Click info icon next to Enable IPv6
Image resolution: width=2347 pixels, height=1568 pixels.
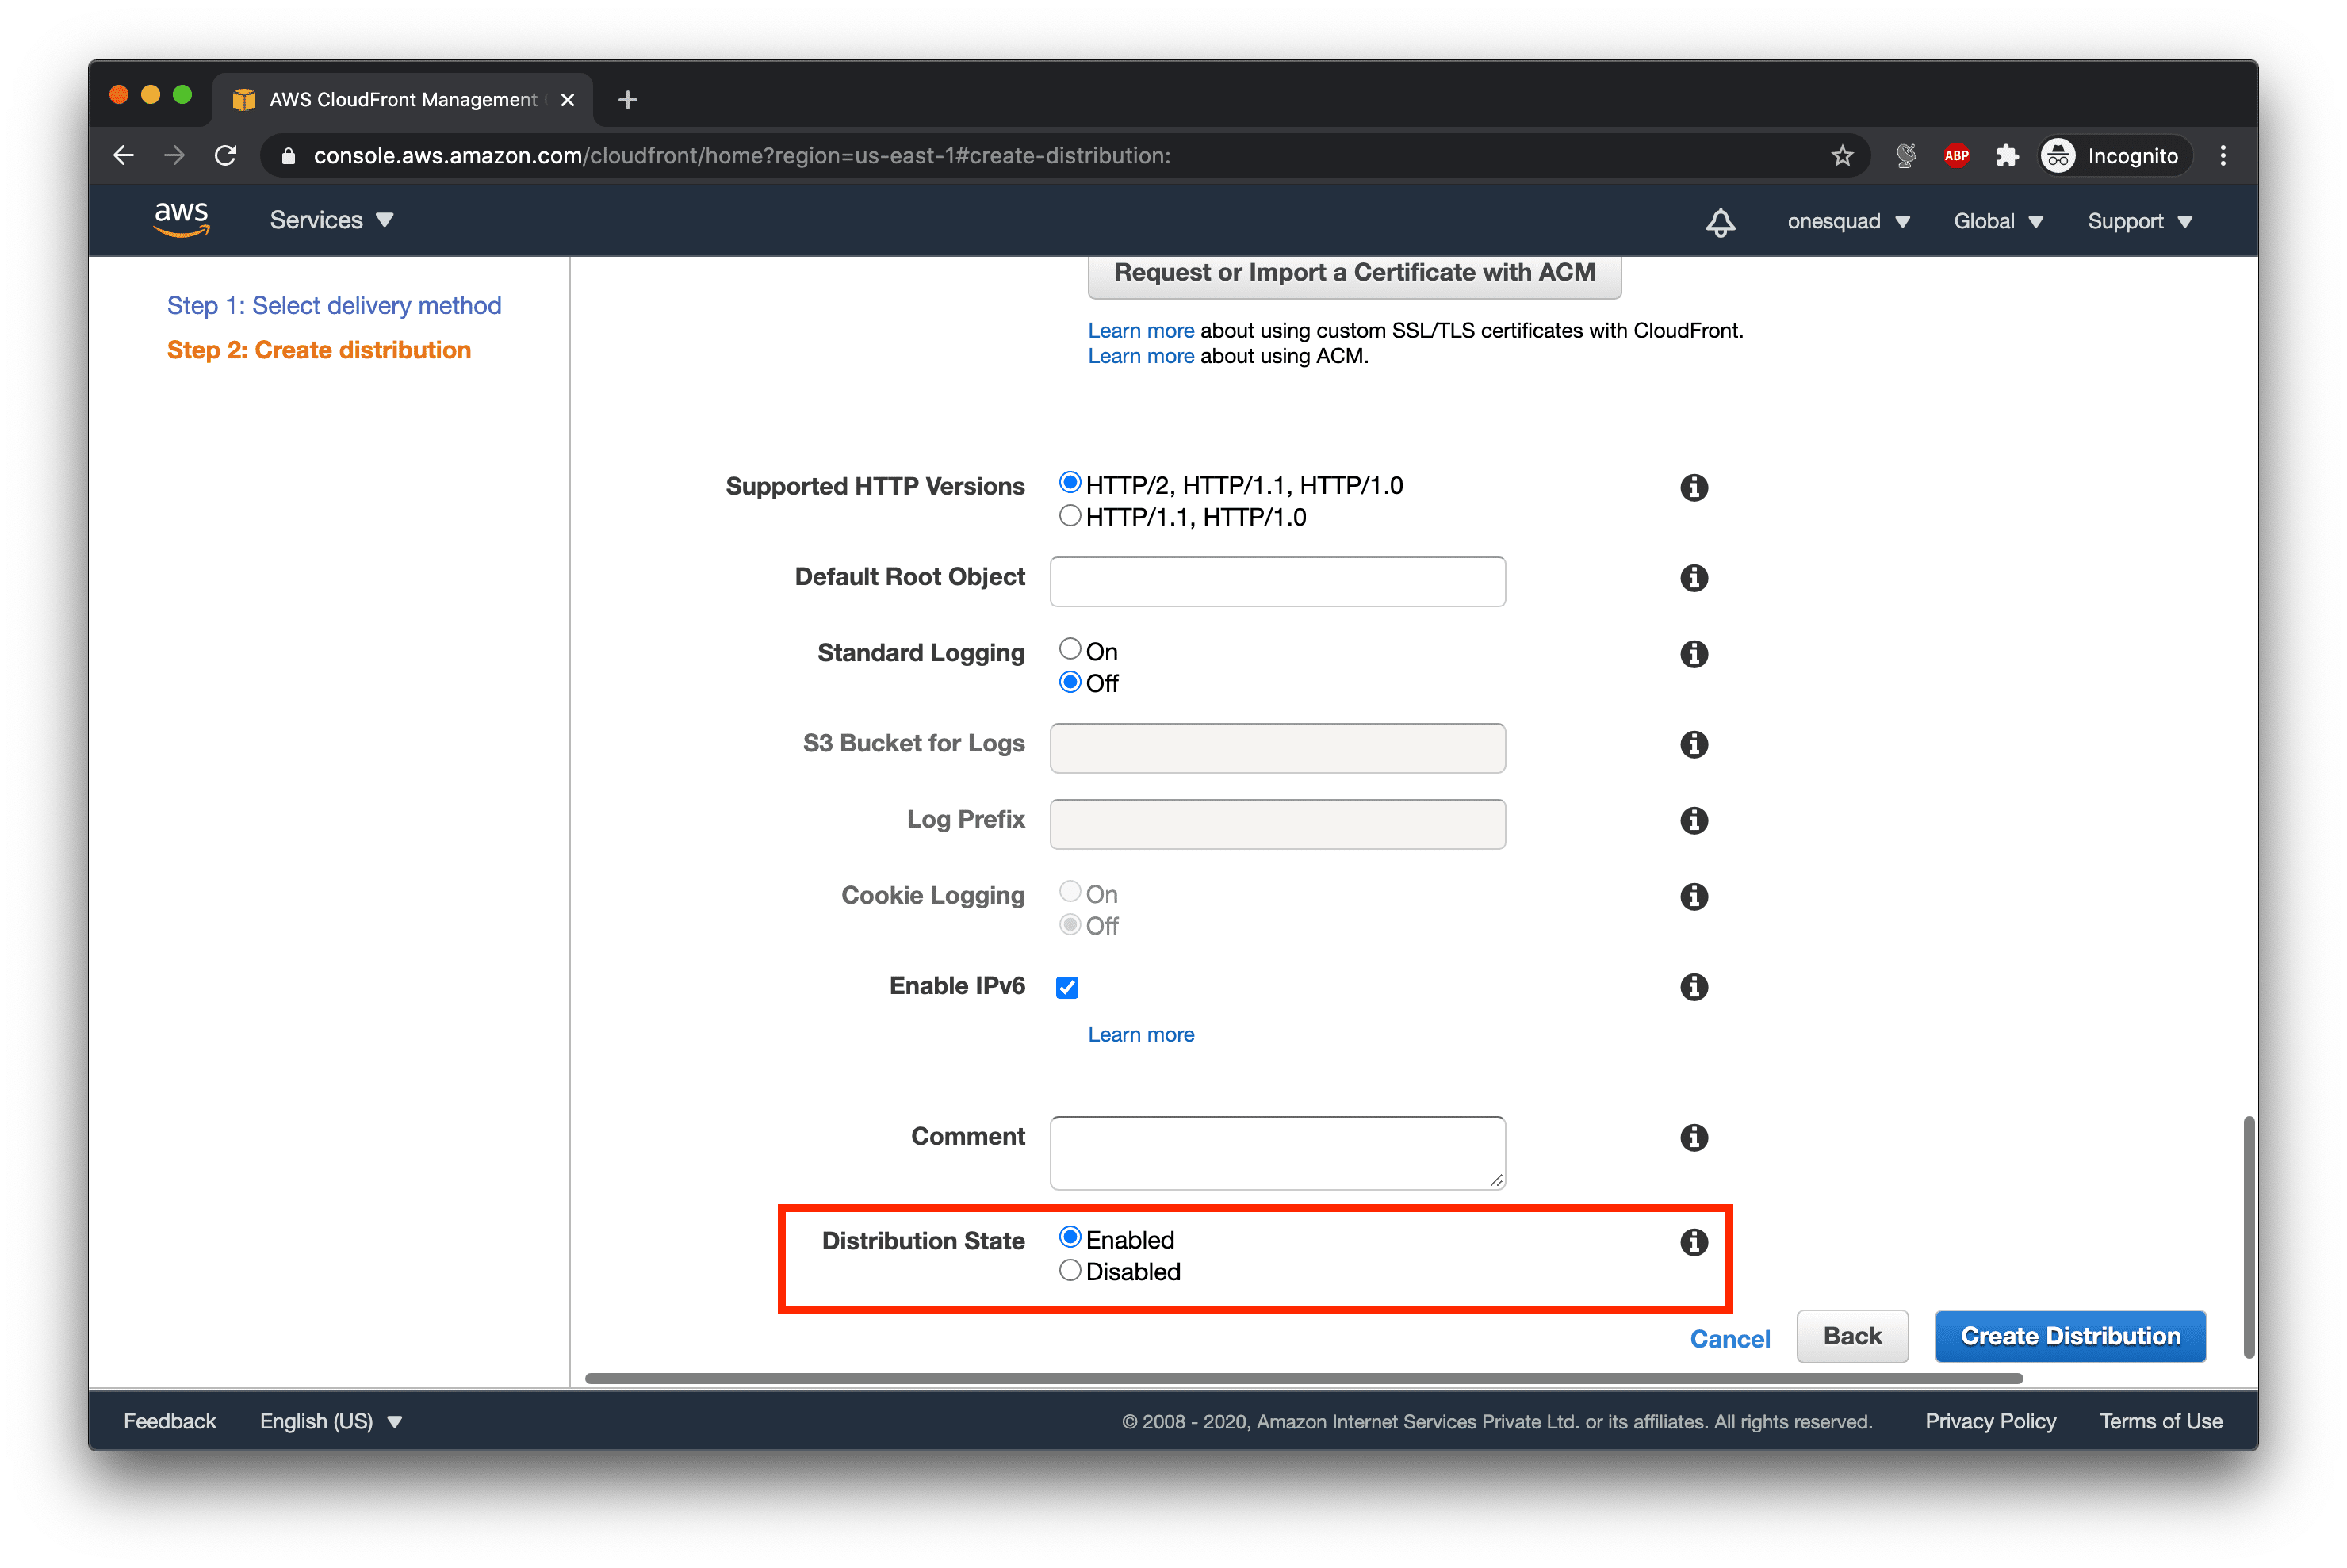pyautogui.click(x=1693, y=987)
